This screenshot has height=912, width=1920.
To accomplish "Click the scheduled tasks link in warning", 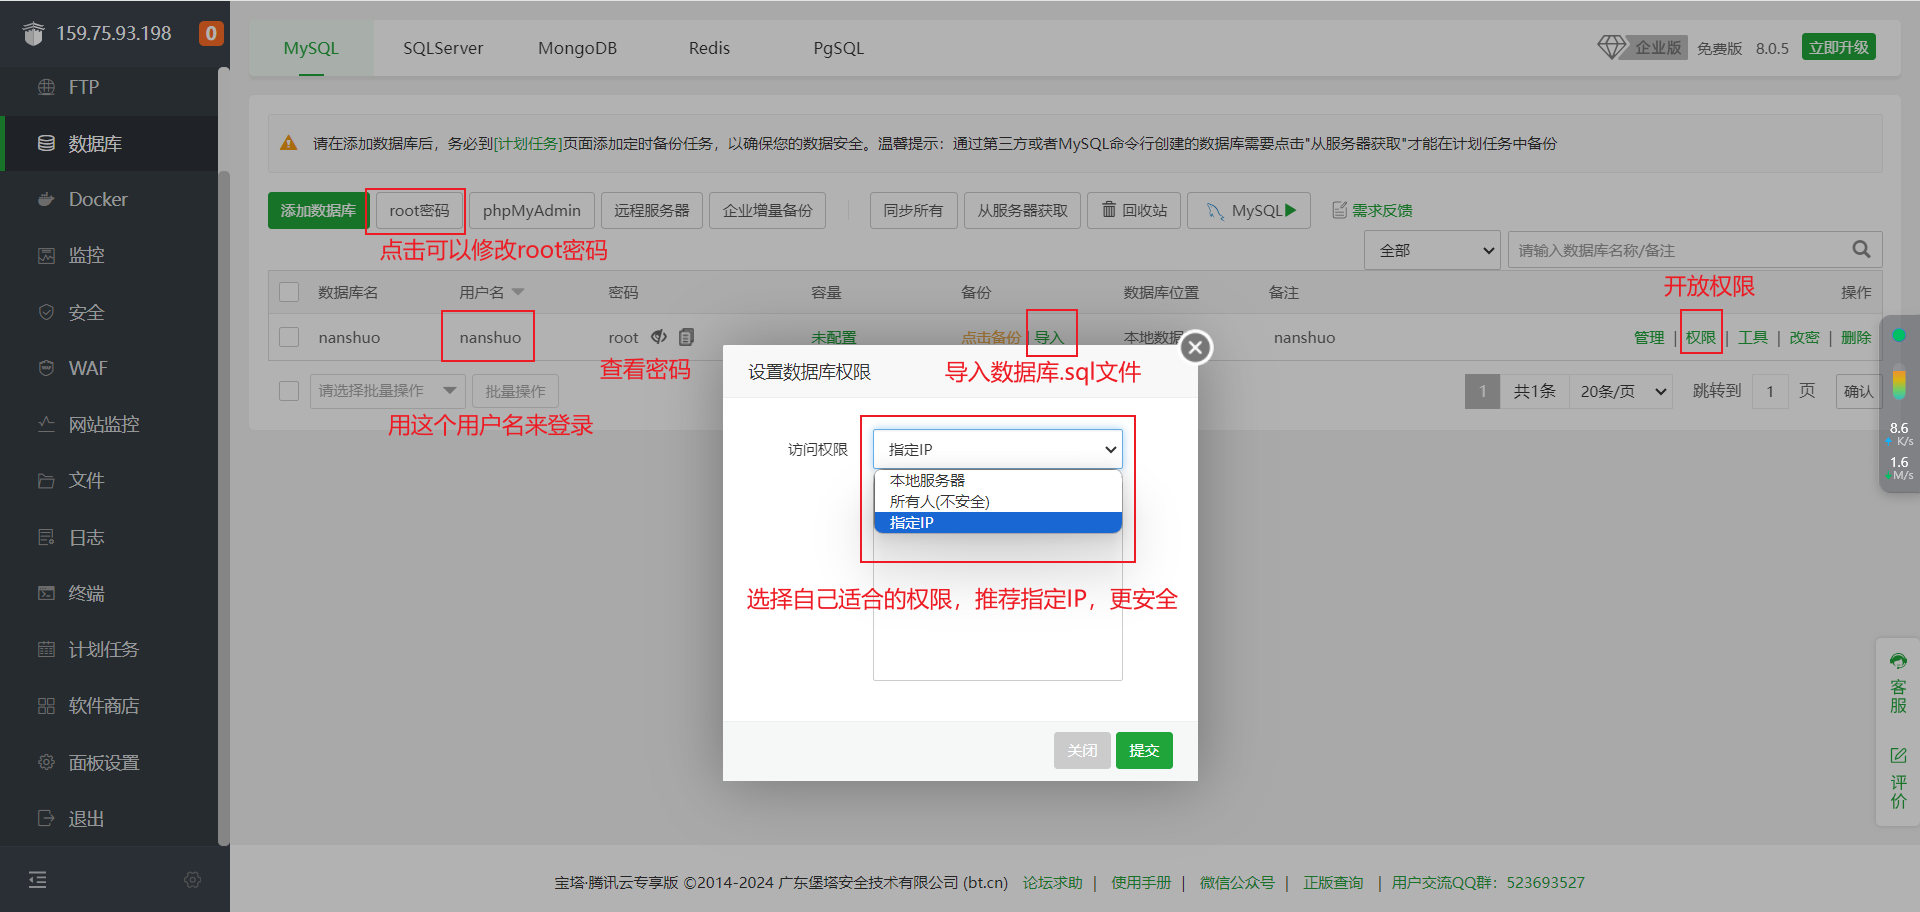I will click(528, 143).
